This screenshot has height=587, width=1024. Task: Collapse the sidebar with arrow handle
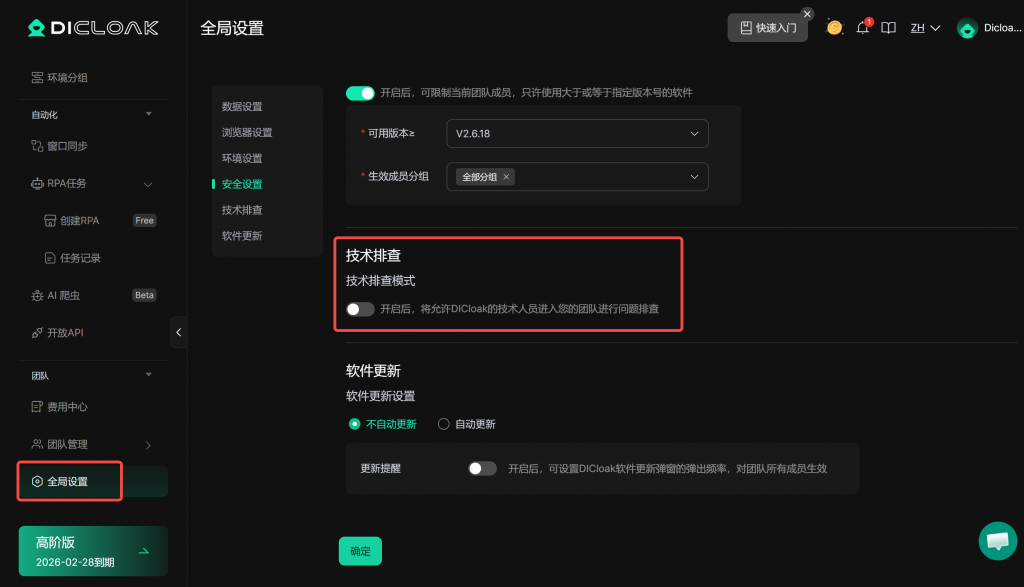pos(178,332)
